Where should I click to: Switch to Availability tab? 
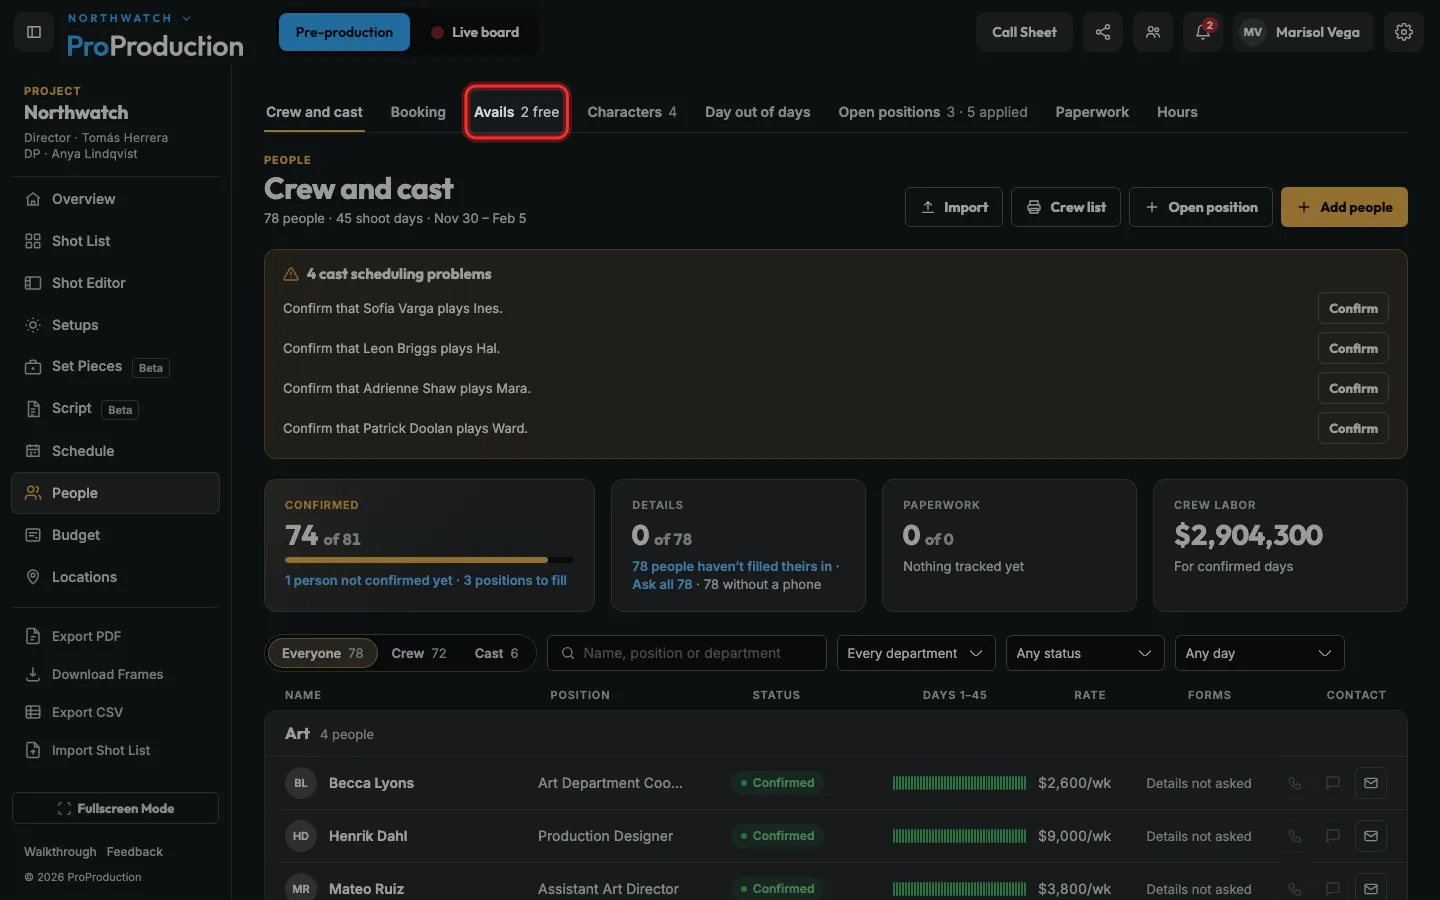517,112
